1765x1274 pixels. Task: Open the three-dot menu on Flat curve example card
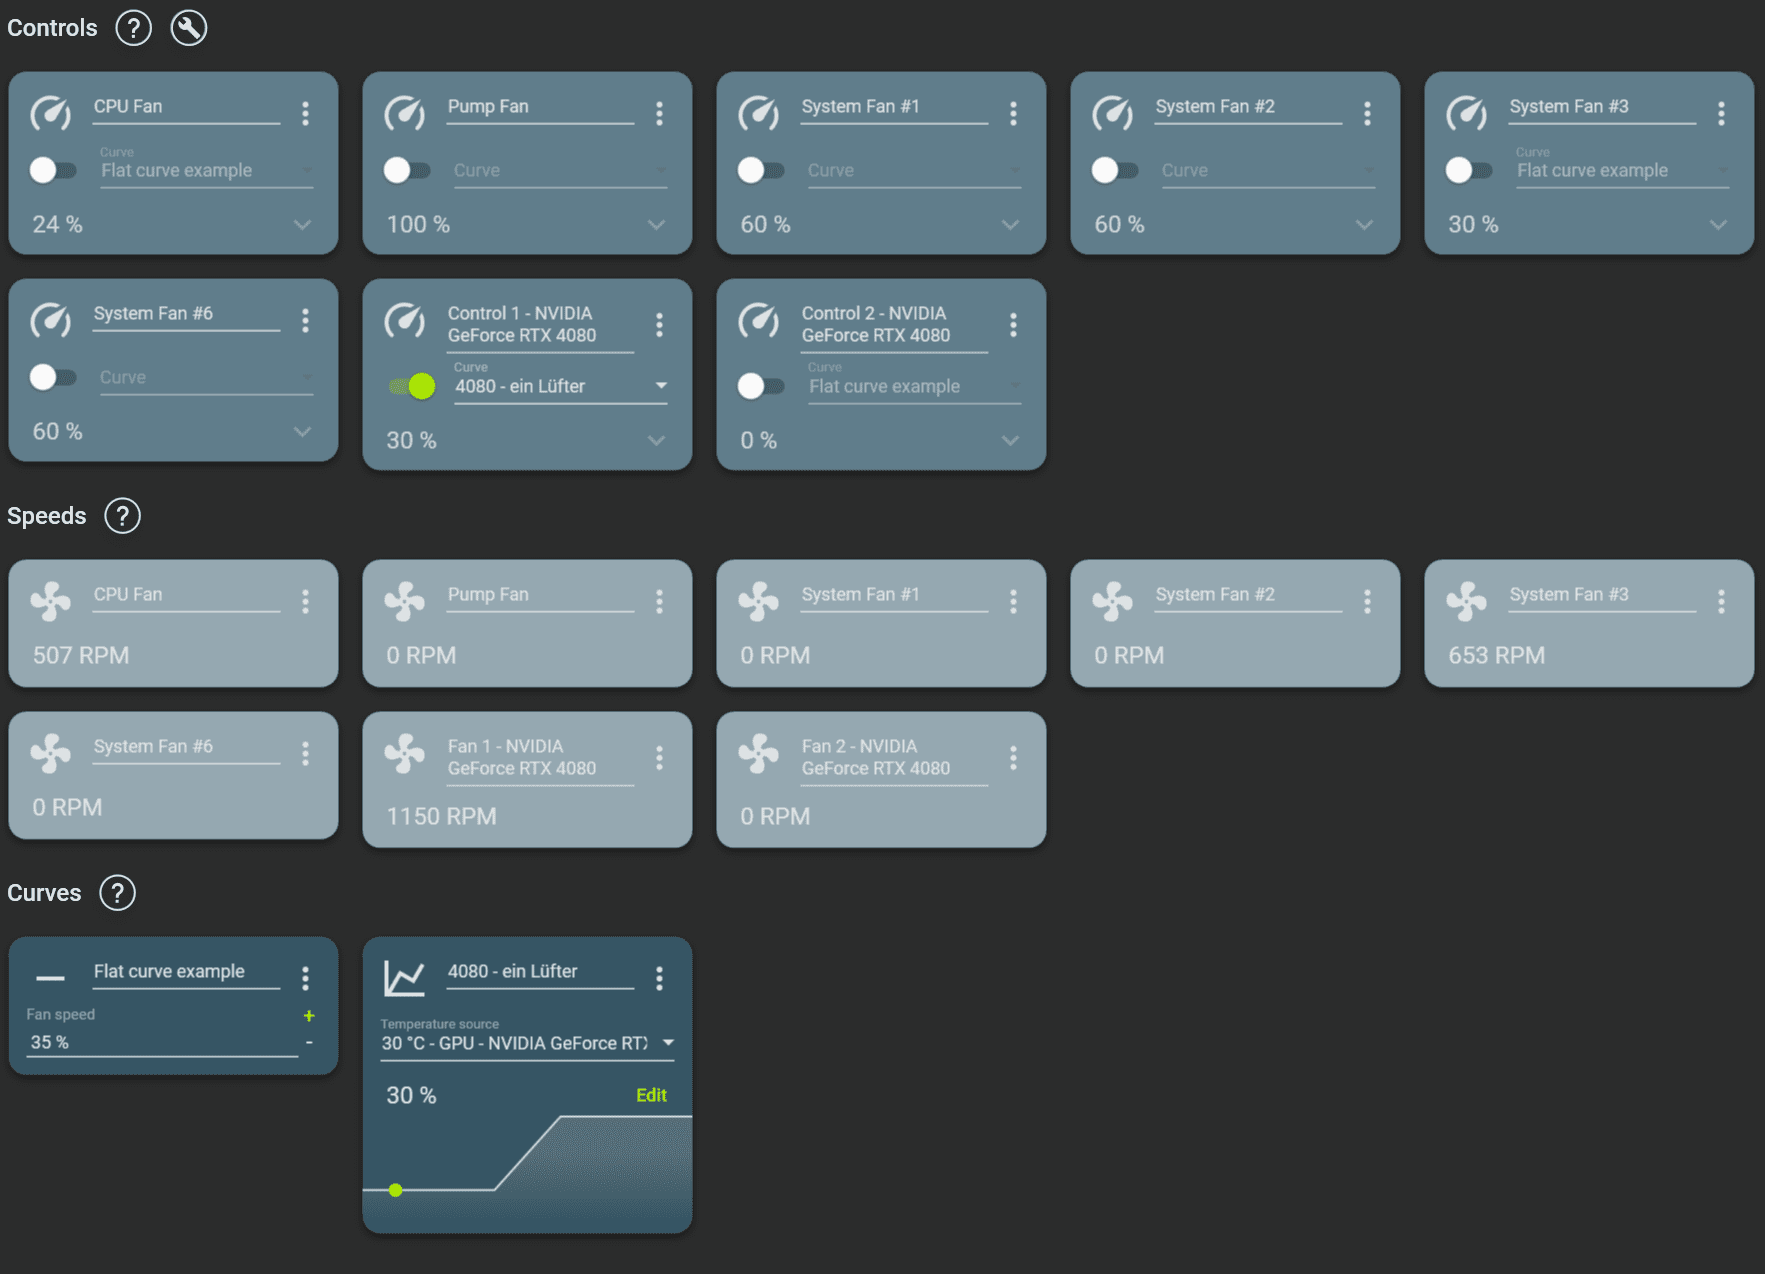click(x=305, y=978)
